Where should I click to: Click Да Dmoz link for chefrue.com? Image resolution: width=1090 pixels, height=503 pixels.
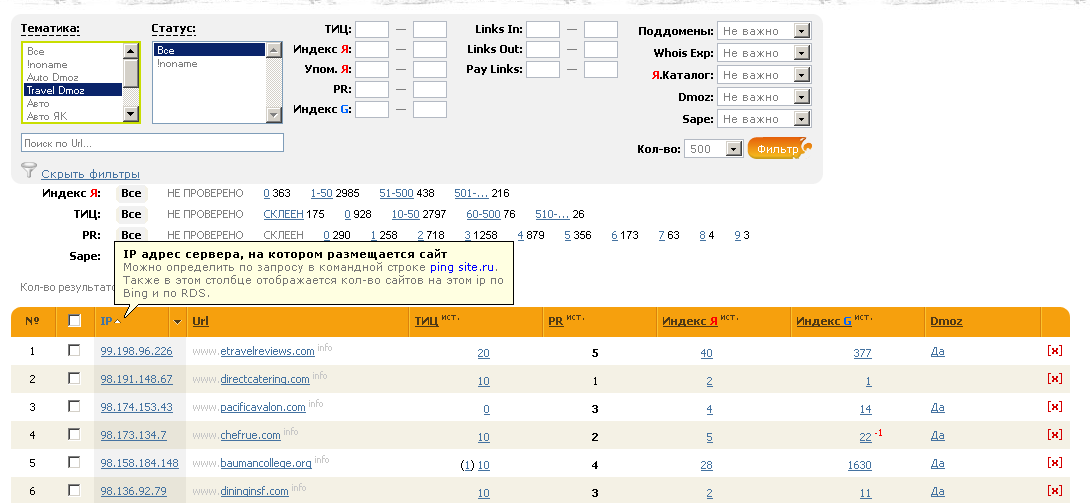point(937,435)
